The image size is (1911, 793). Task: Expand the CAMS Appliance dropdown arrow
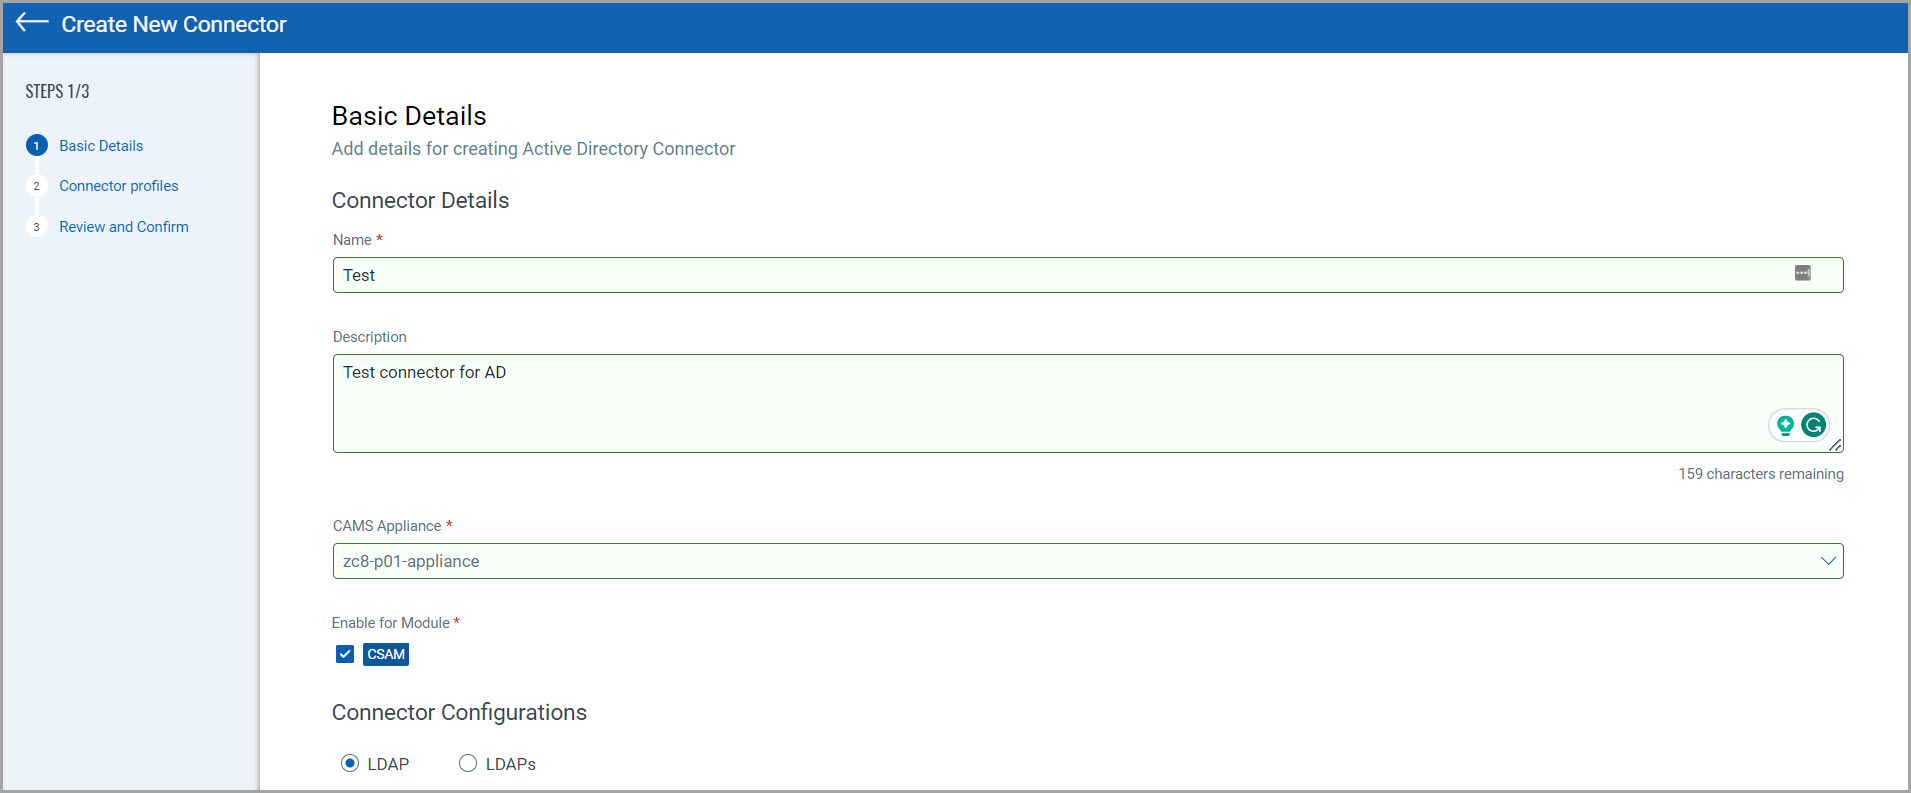pos(1827,561)
